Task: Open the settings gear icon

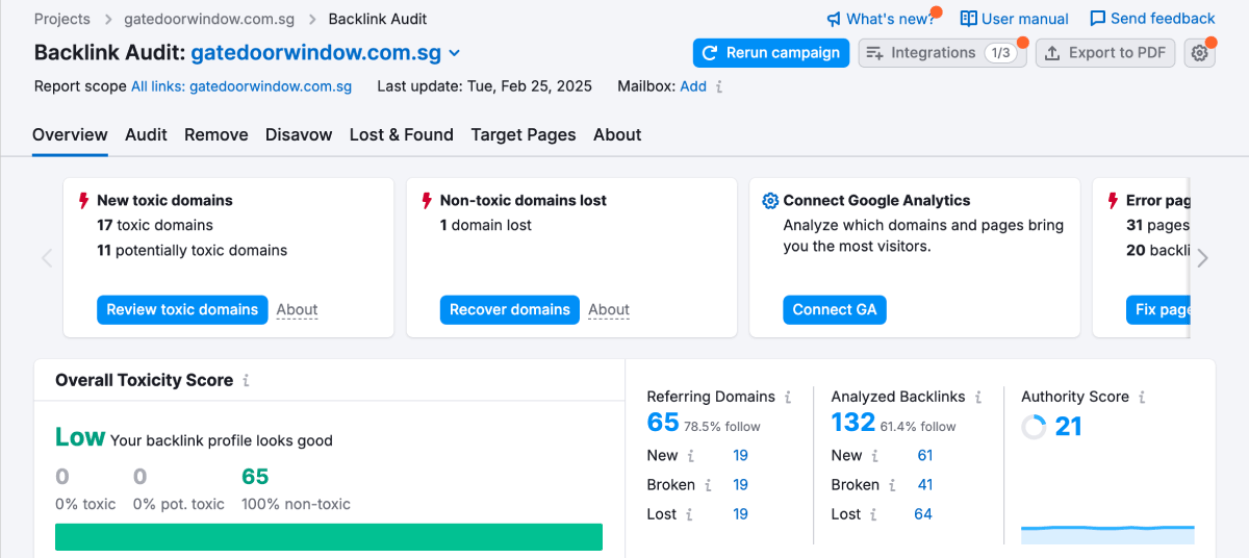Action: click(x=1199, y=53)
